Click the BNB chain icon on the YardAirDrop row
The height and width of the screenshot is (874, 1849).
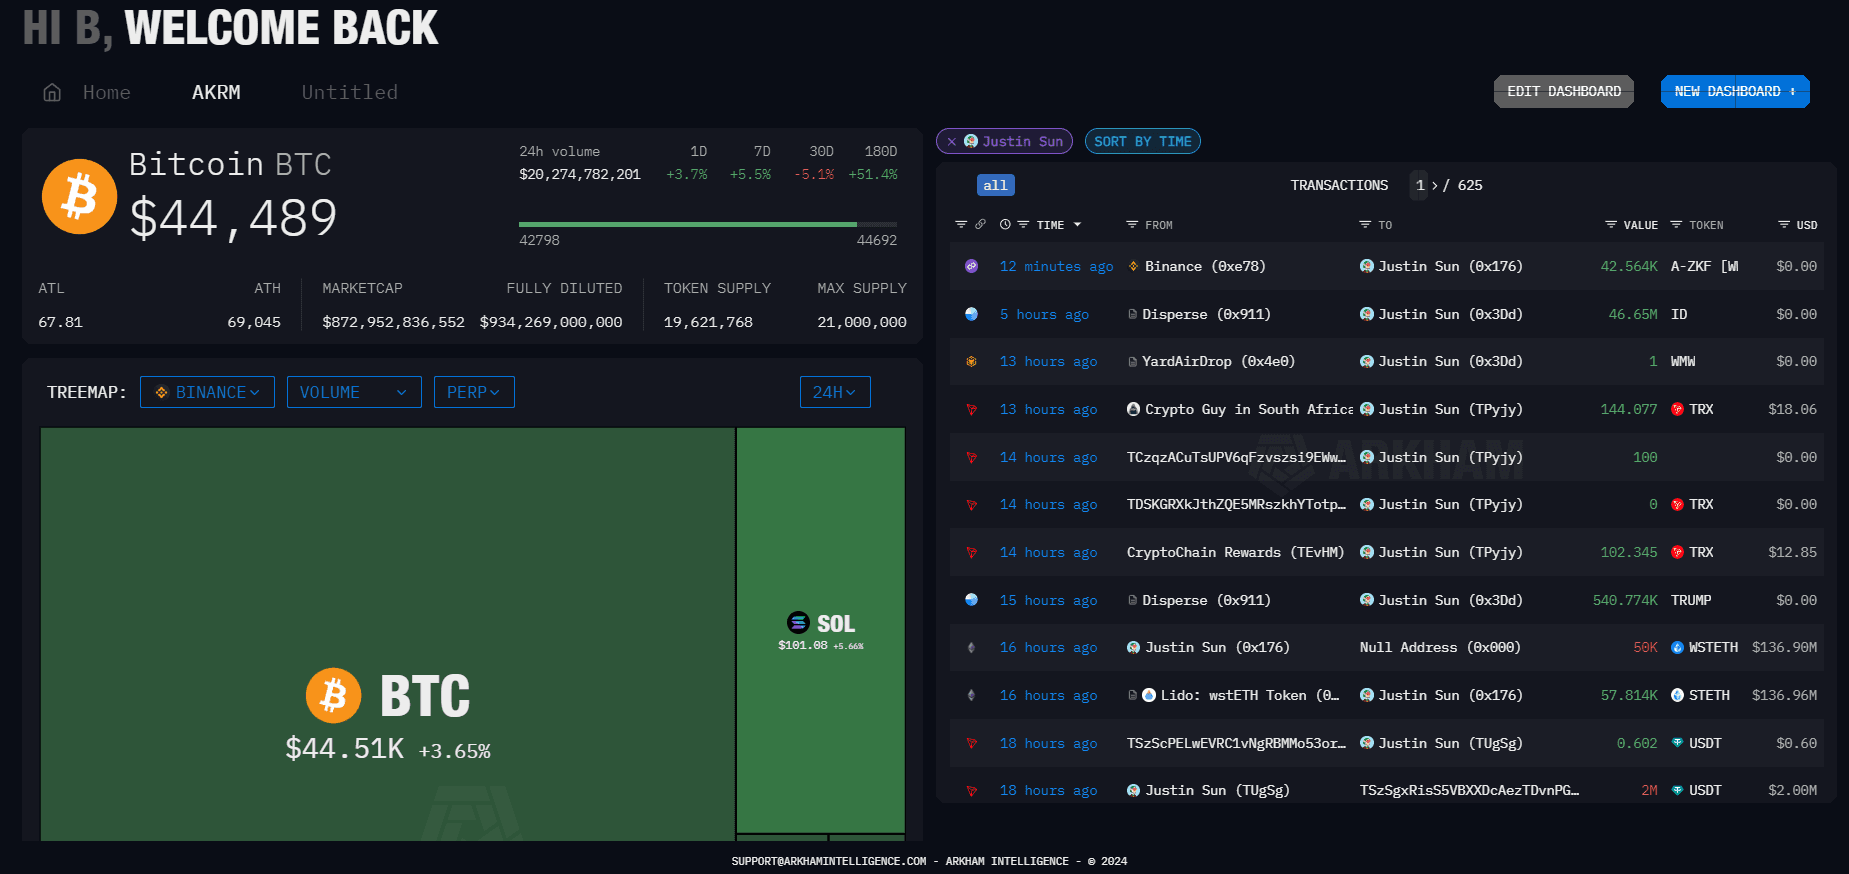coord(971,361)
